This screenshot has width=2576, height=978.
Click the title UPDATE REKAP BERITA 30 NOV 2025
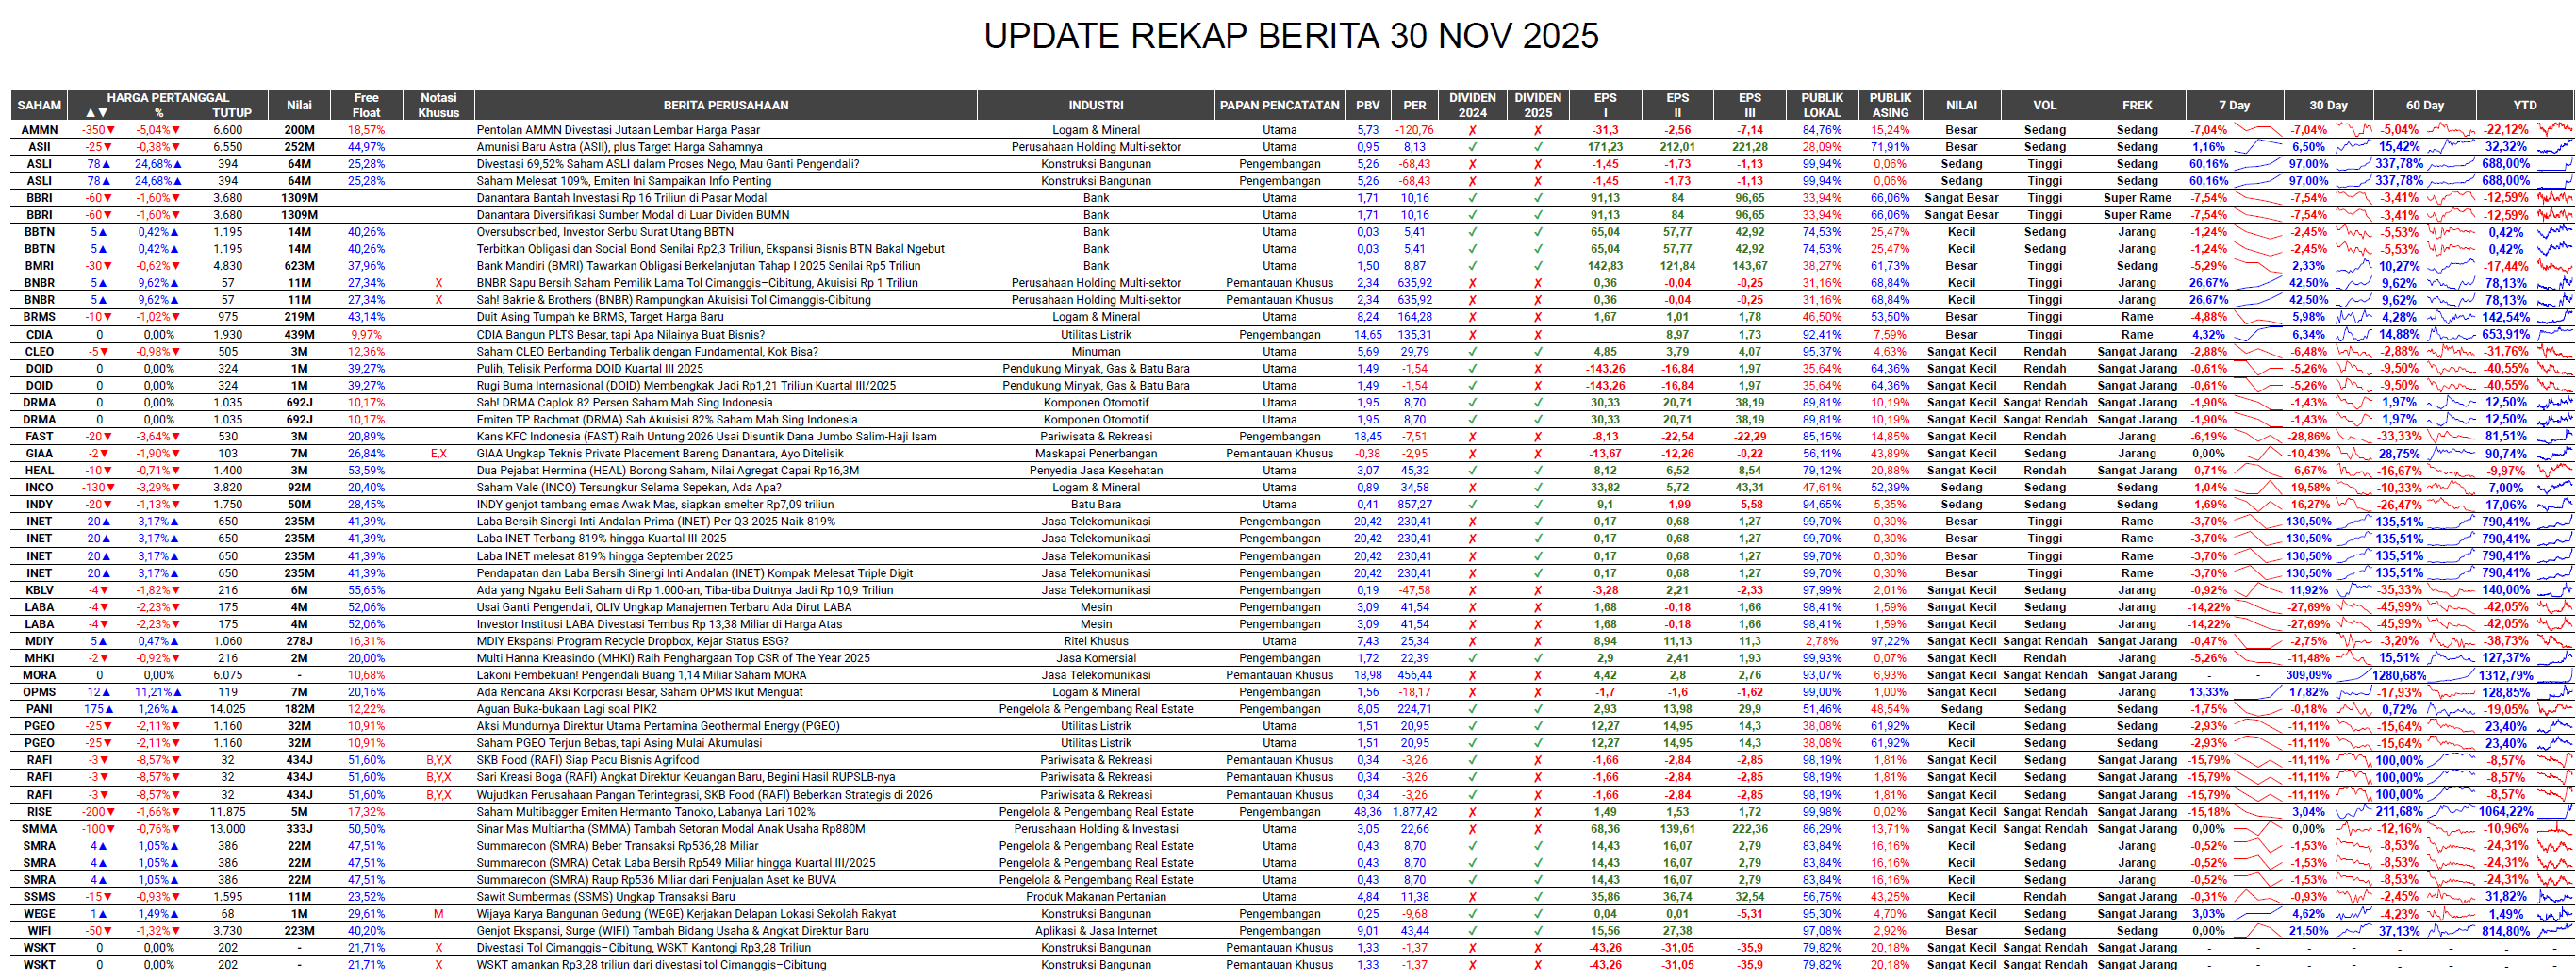click(1291, 36)
